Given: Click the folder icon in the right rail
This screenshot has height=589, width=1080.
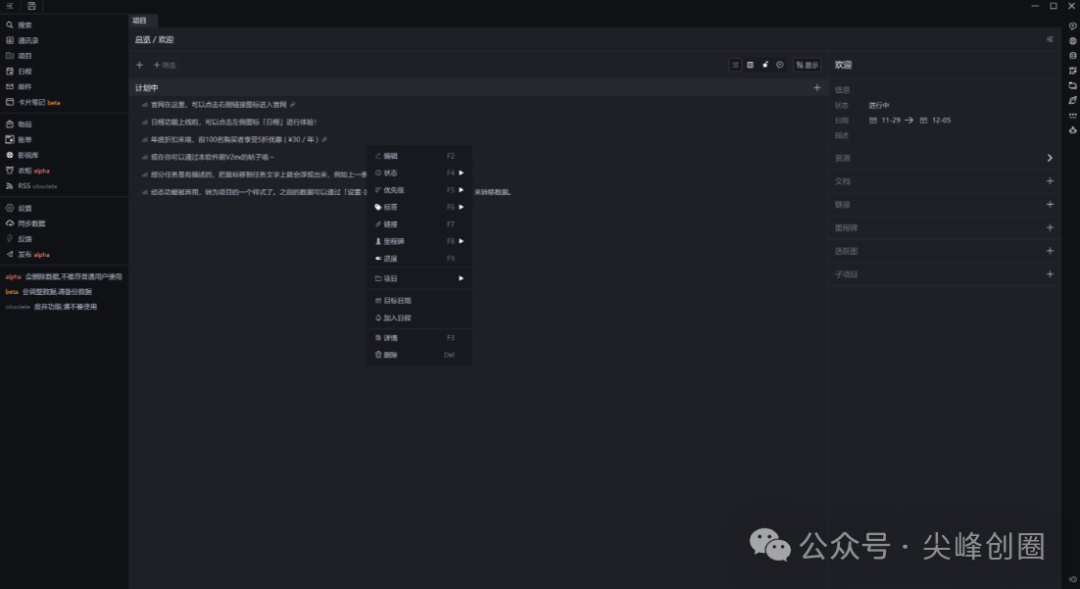Looking at the screenshot, I should point(1072,85).
